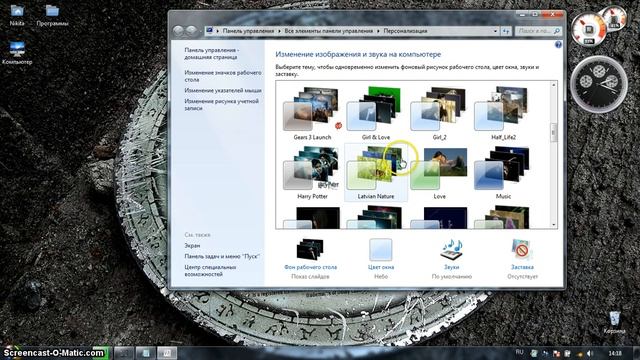Screen dimensions: 640x360
Task: Select the Harry Potter theme
Action: [x=312, y=172]
